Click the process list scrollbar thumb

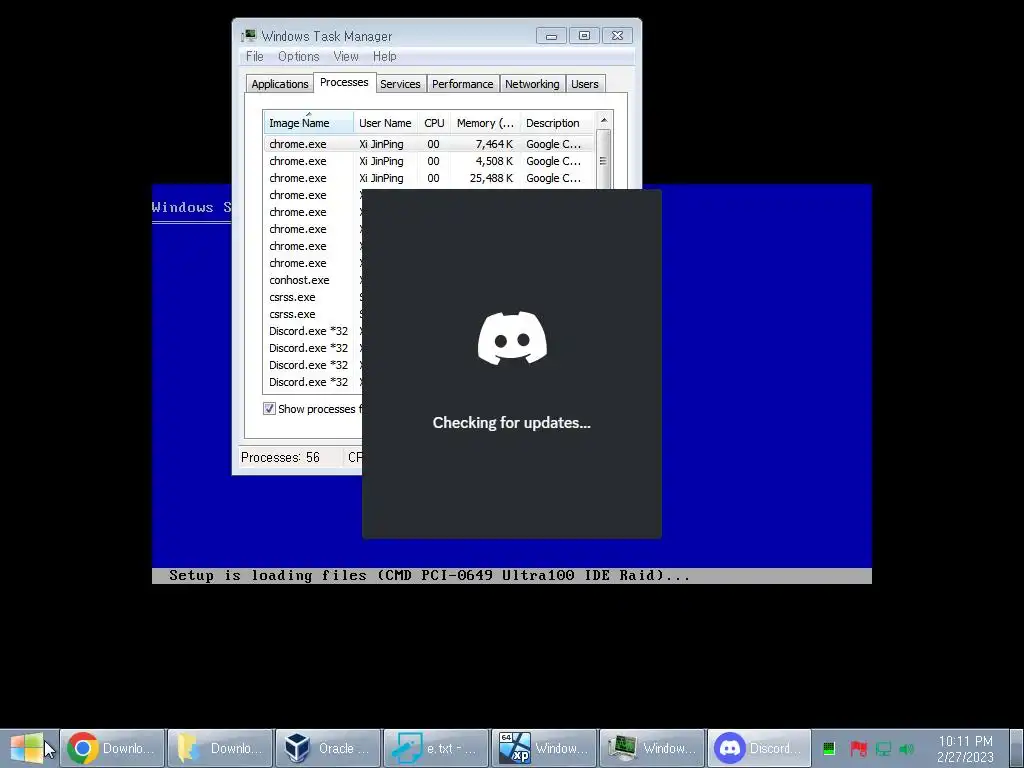[604, 160]
